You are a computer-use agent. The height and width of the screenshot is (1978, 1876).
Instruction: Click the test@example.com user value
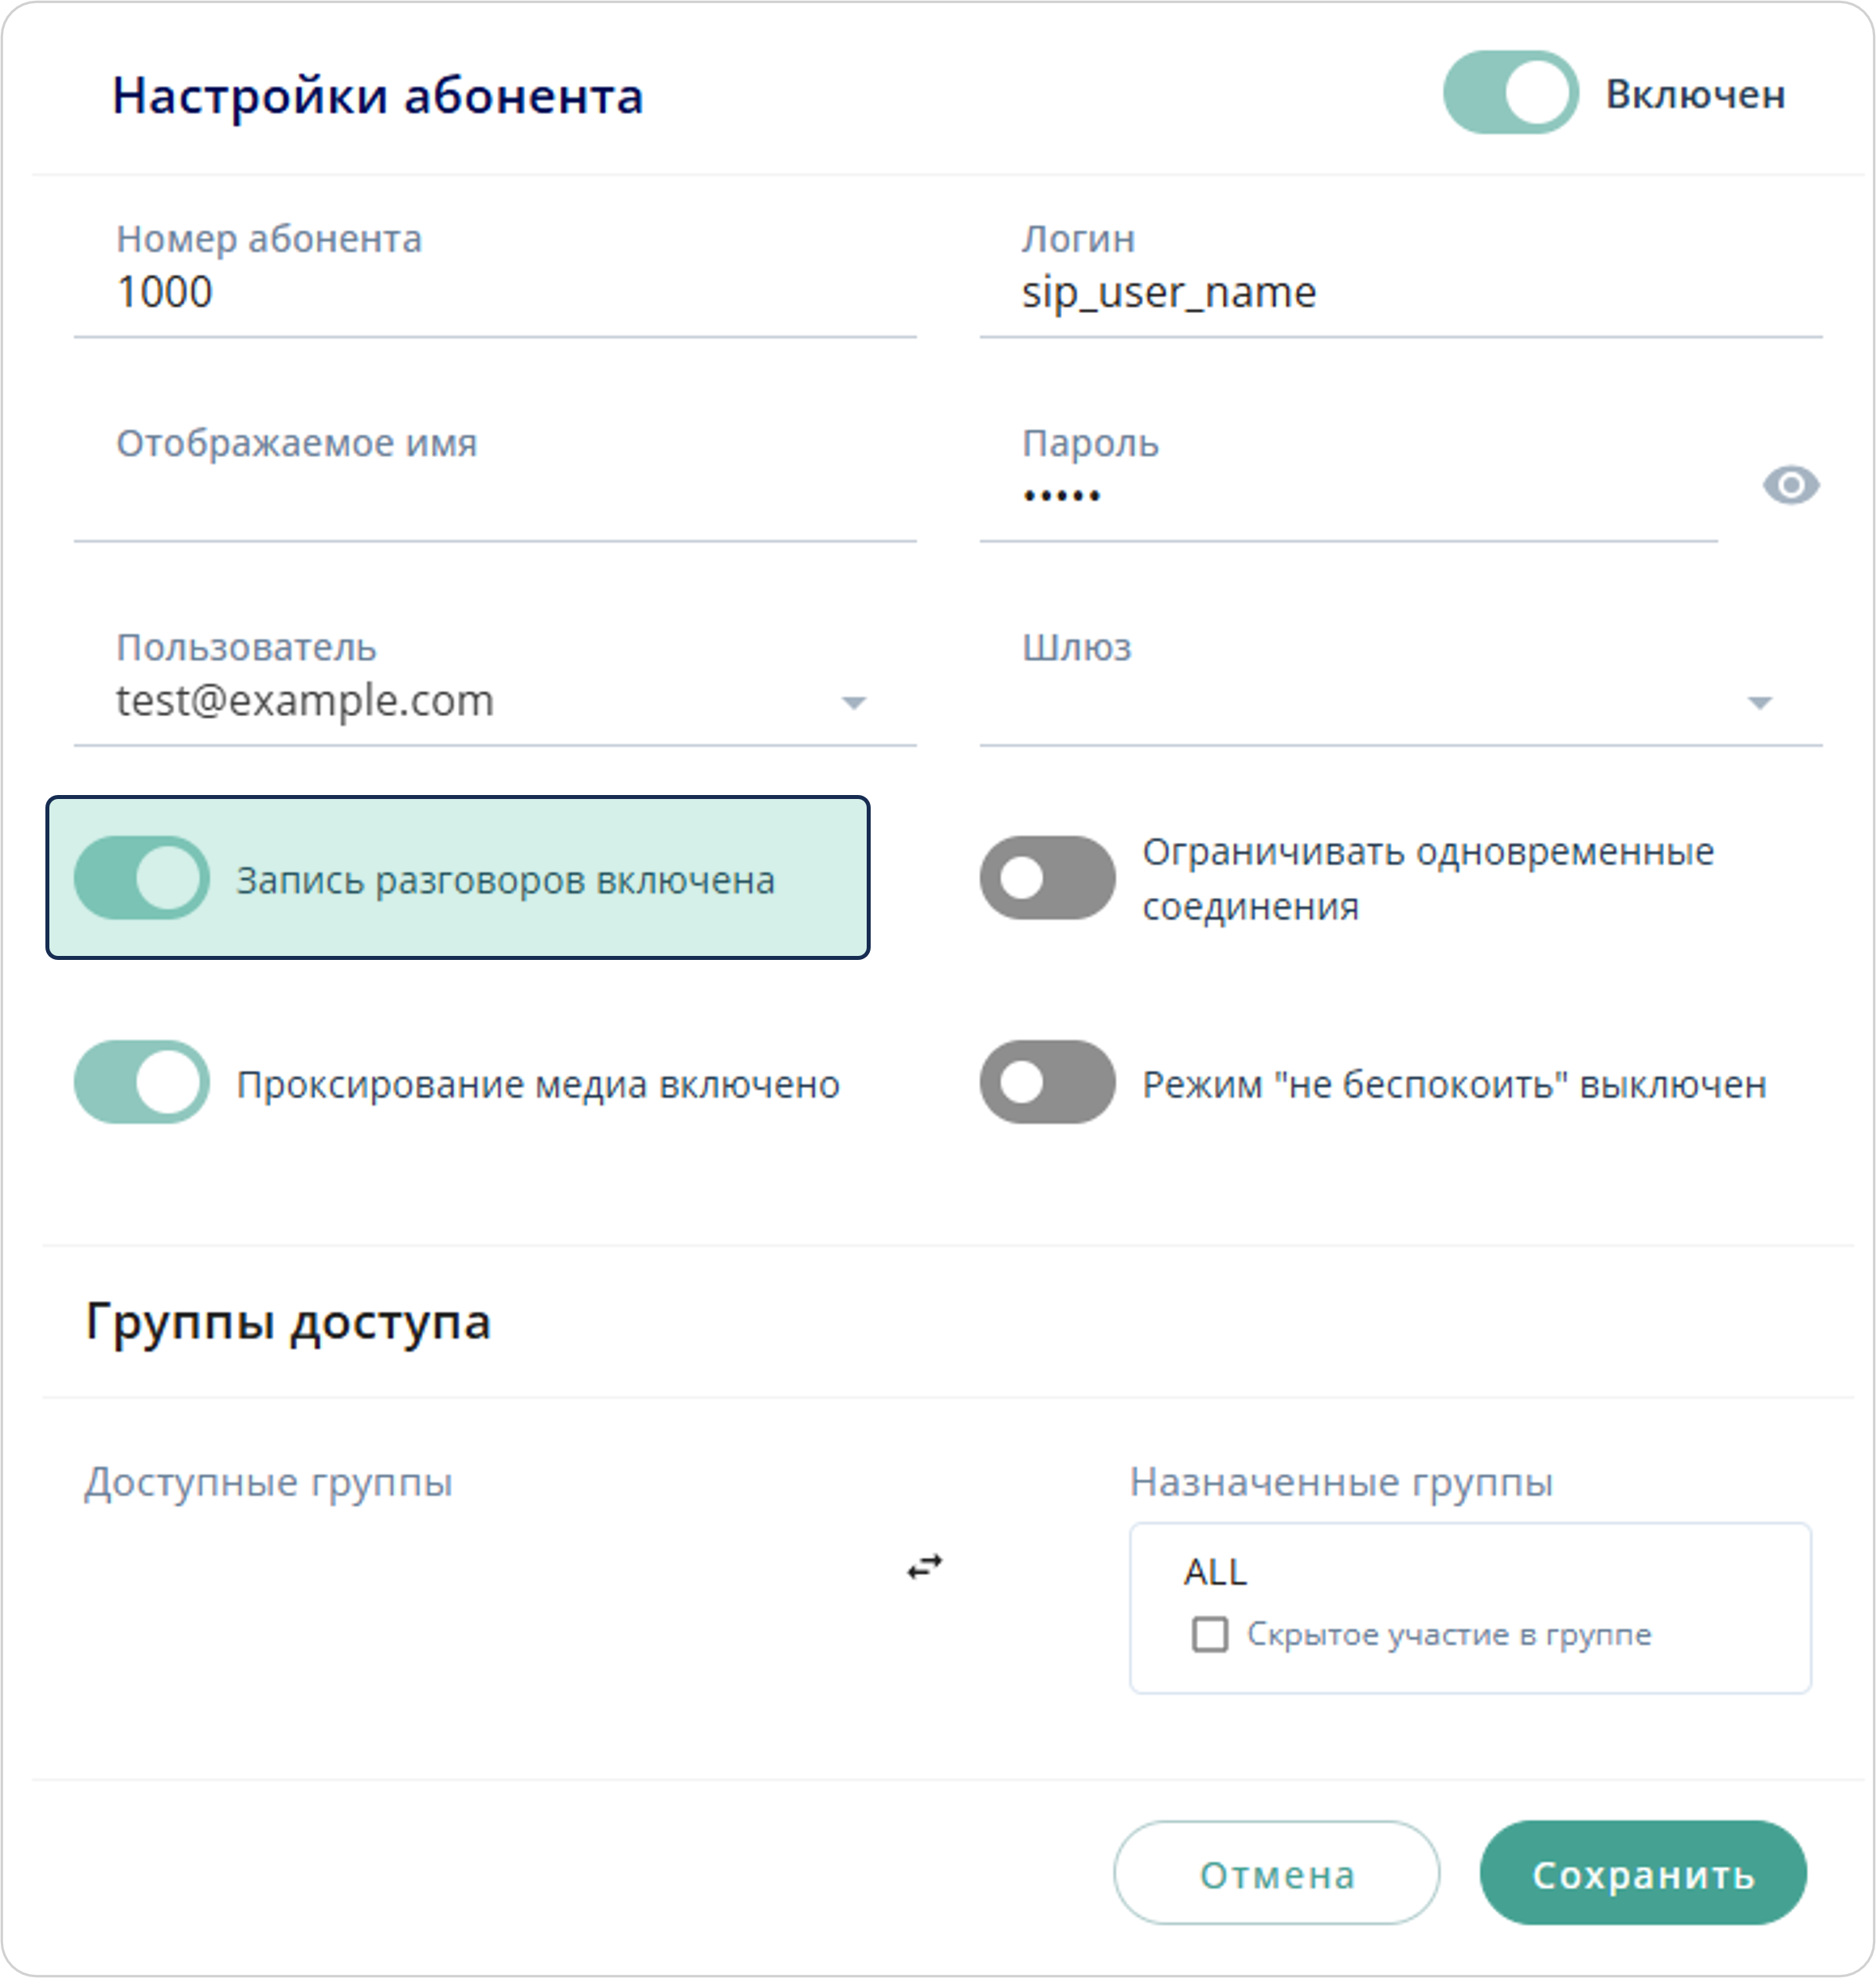[306, 701]
